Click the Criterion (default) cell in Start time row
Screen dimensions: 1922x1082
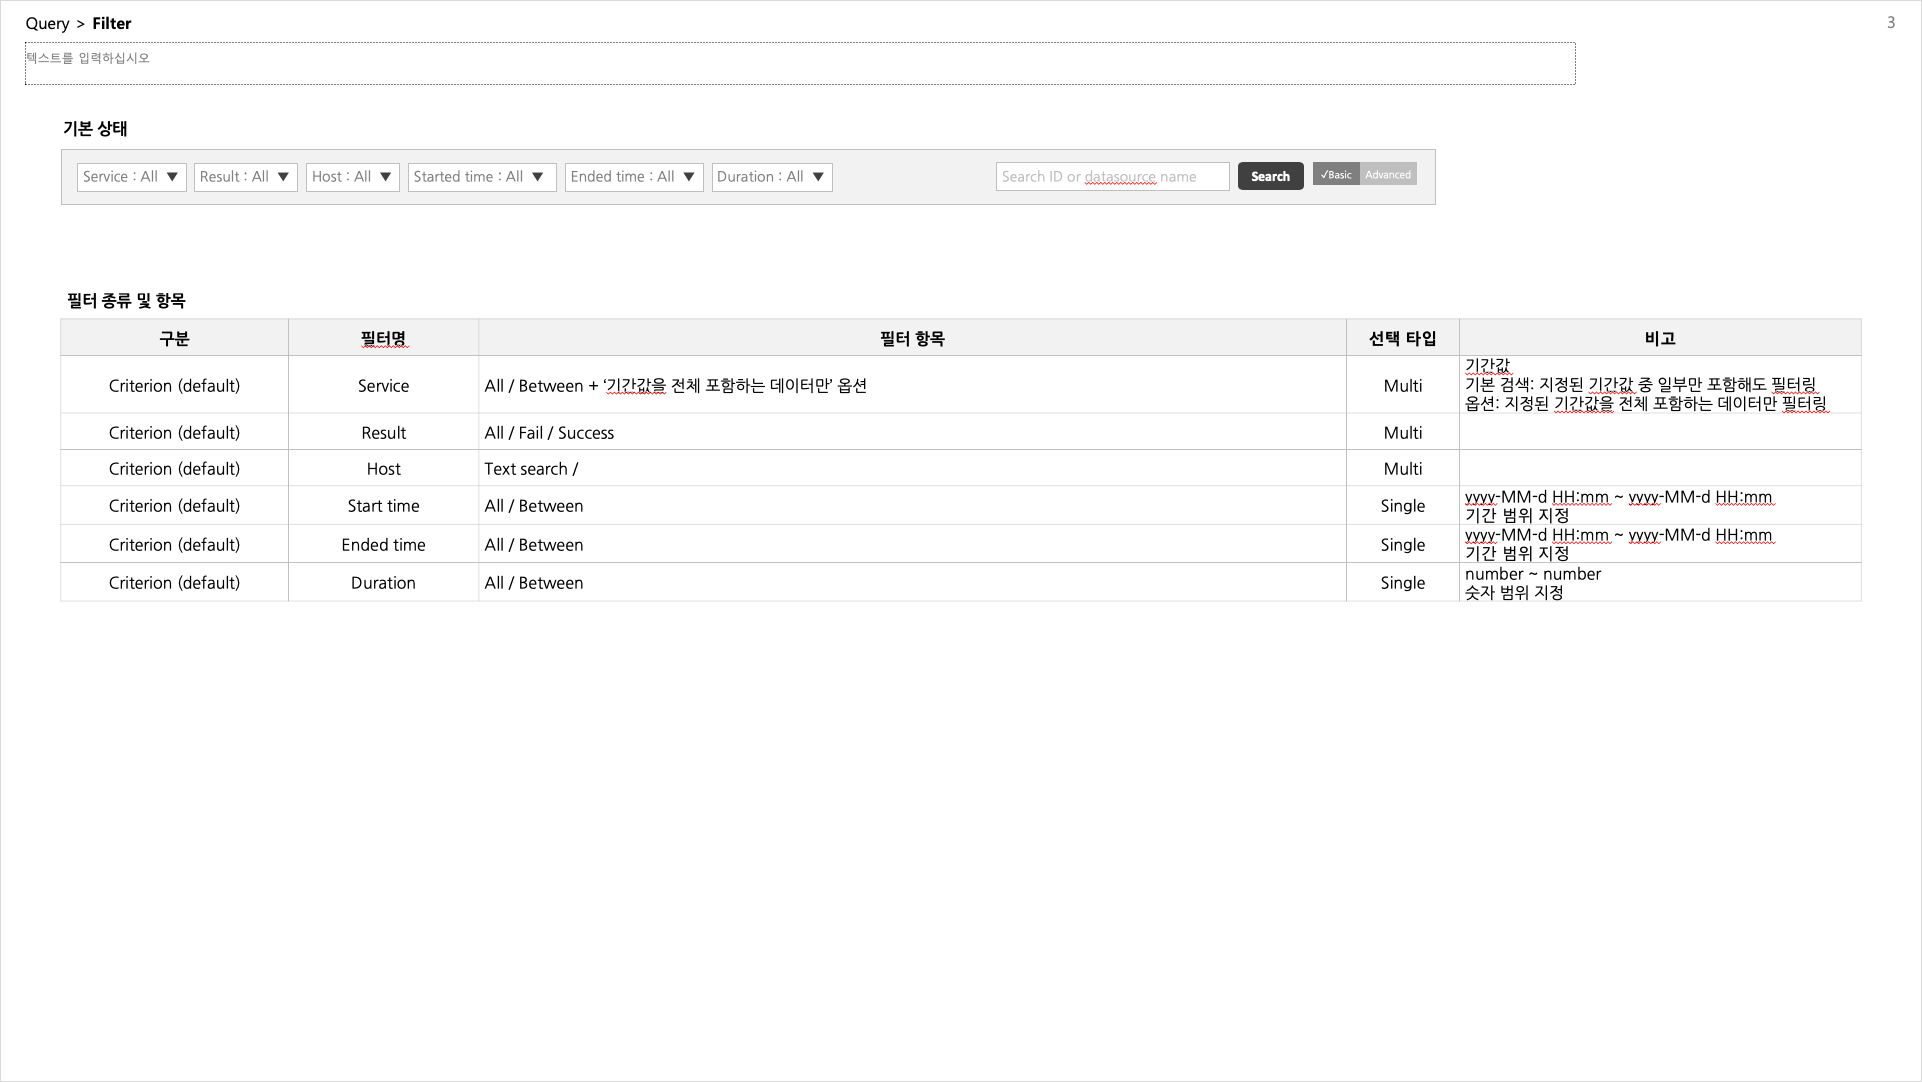click(174, 505)
